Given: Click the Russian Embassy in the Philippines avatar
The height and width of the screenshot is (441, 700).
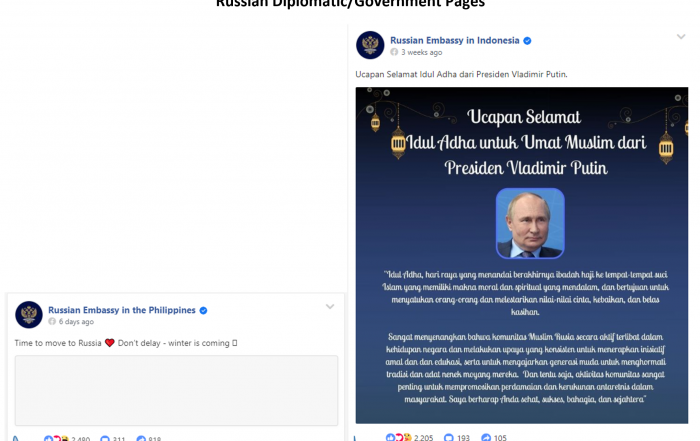Looking at the screenshot, I should [x=29, y=315].
